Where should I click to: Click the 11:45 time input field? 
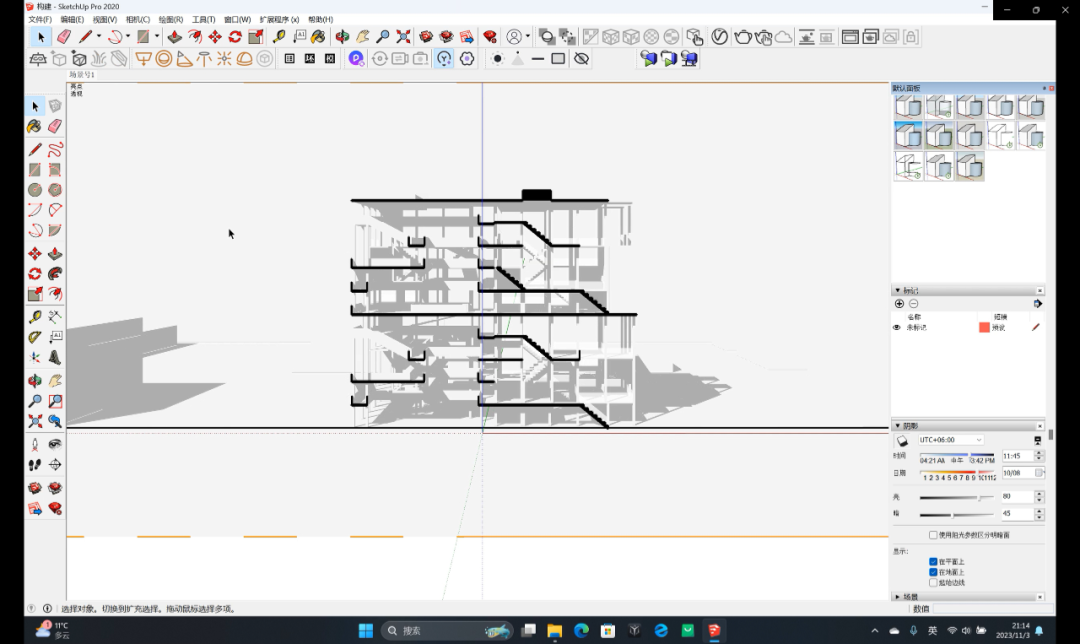[1018, 456]
